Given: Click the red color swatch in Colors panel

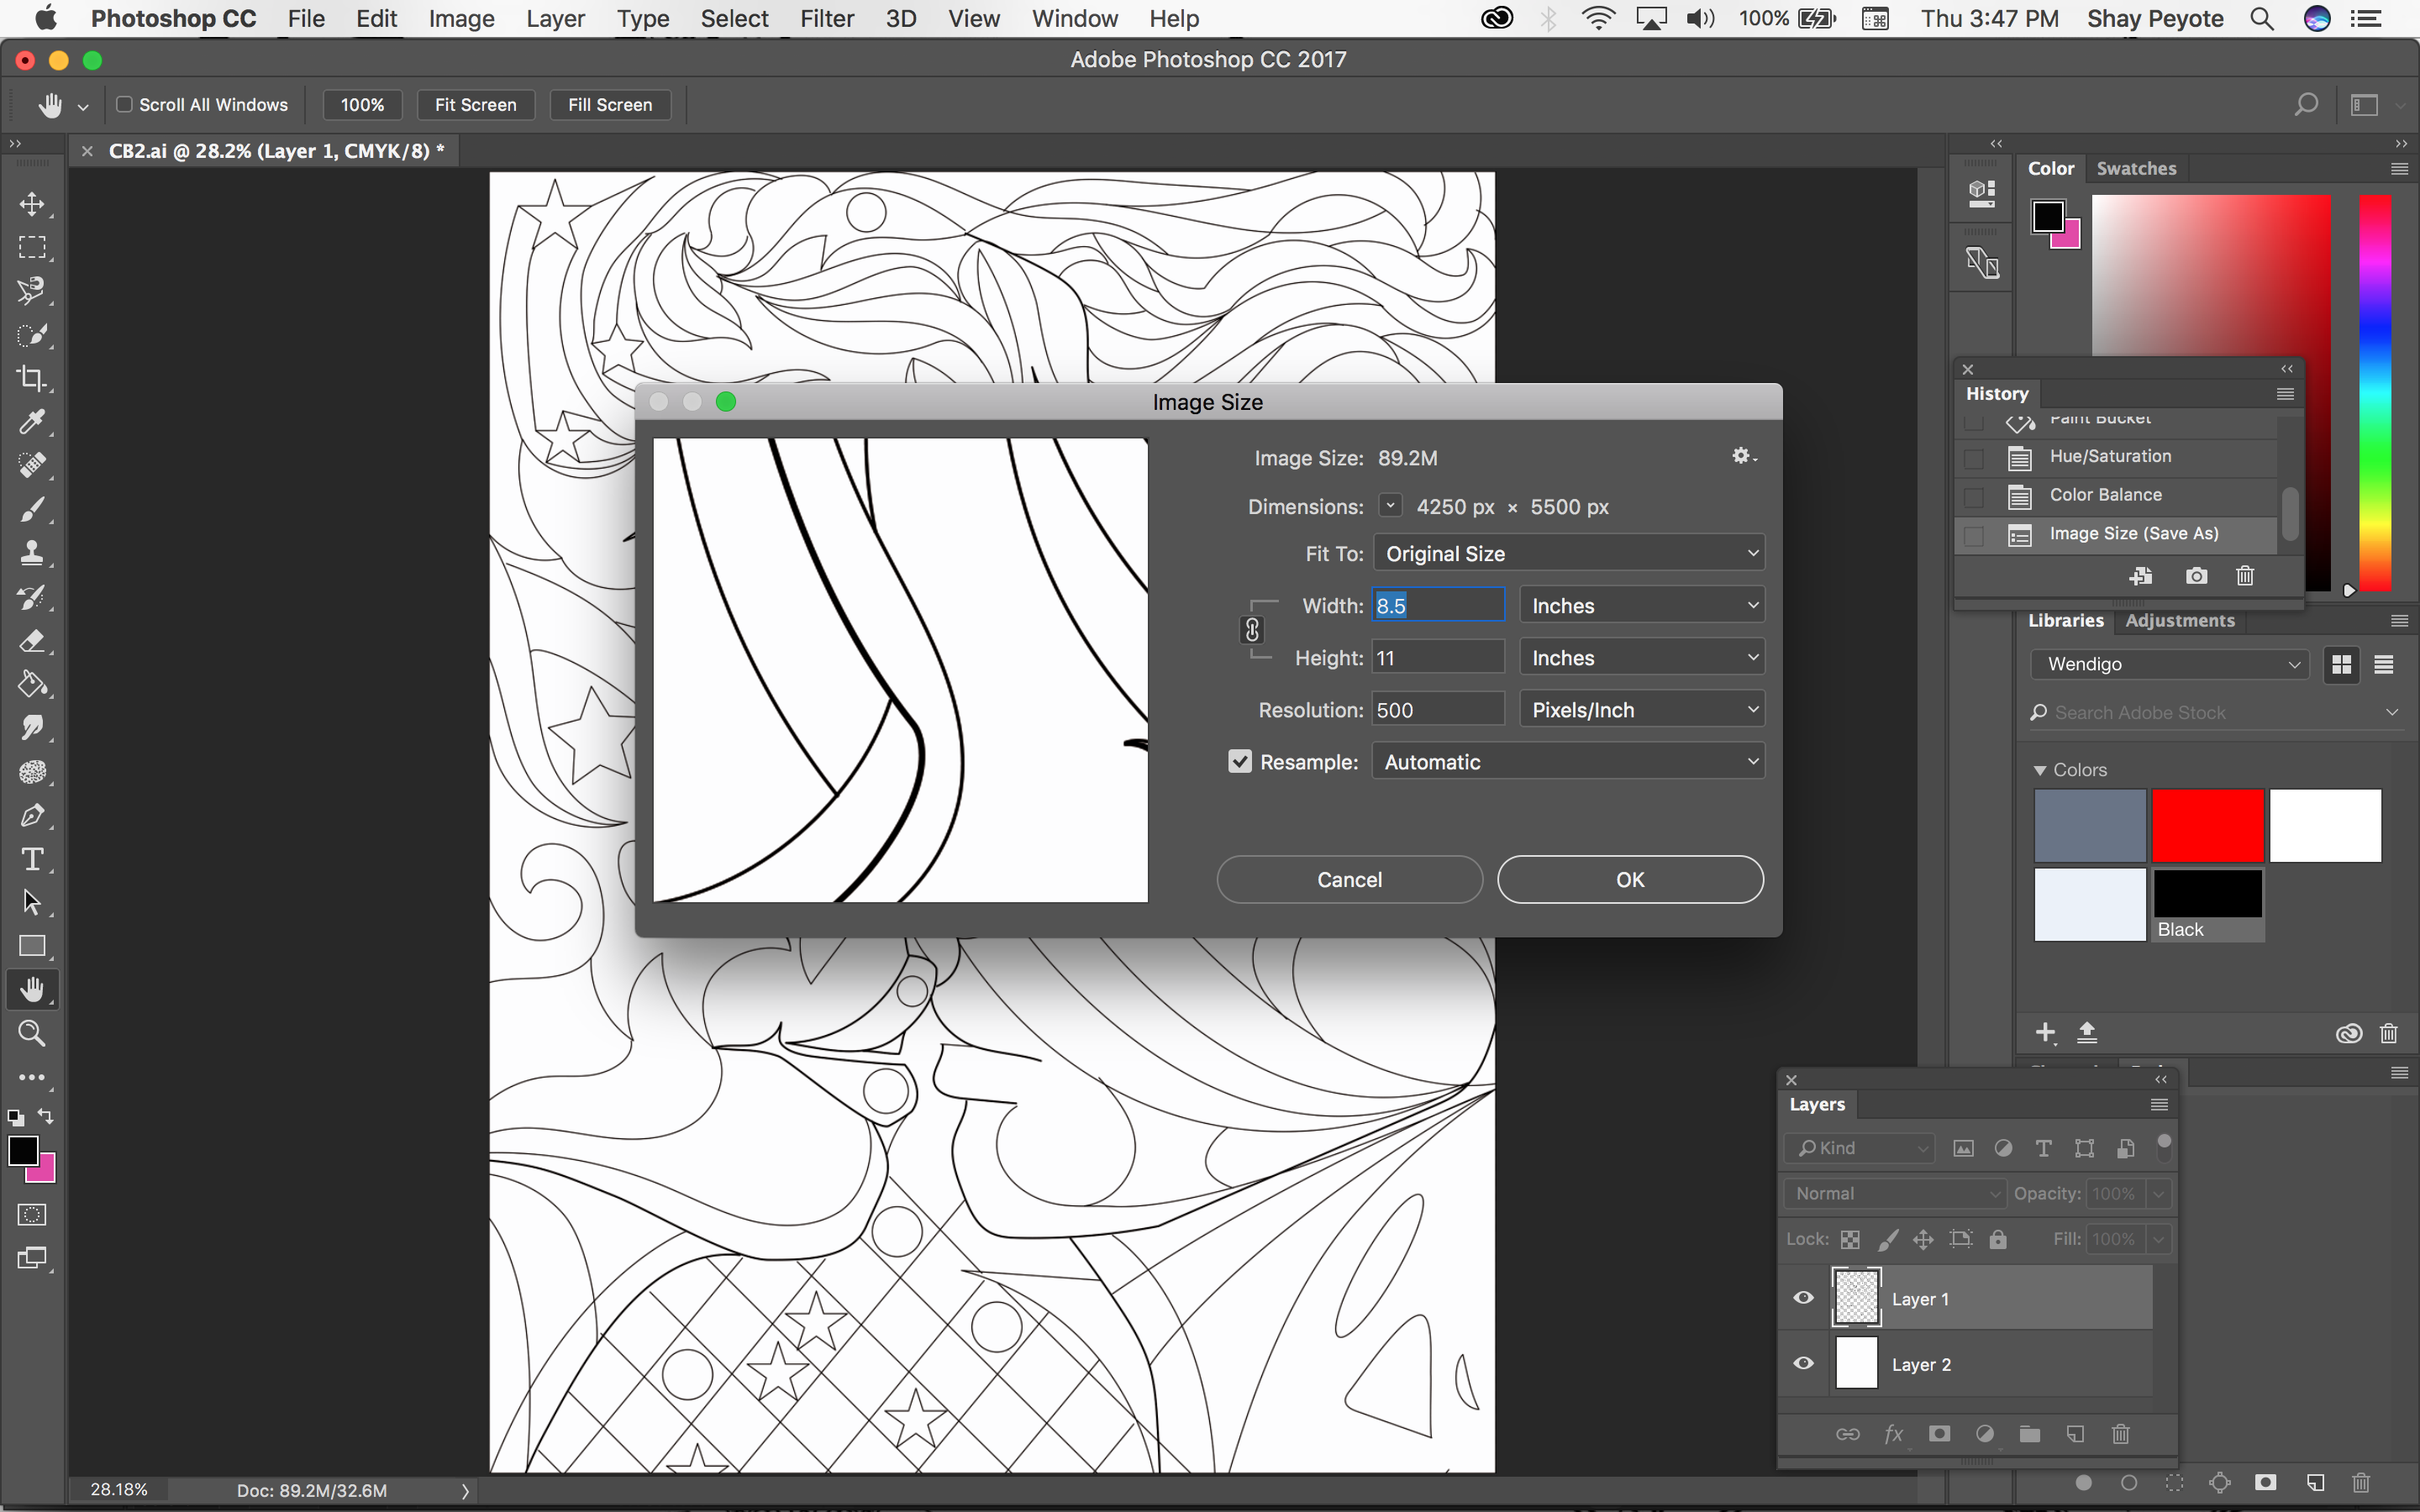Looking at the screenshot, I should [x=2207, y=824].
